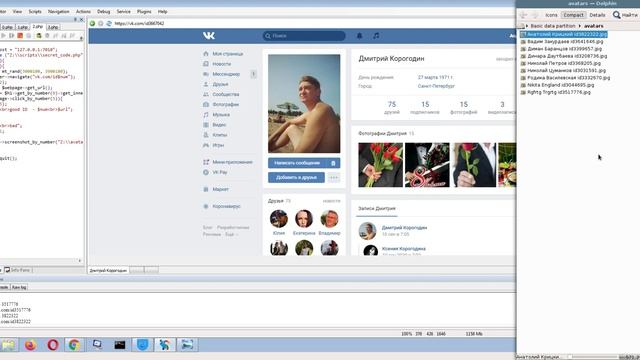Click the red stop button in the script toolbar
This screenshot has width=640, height=360.
(x=20, y=36)
